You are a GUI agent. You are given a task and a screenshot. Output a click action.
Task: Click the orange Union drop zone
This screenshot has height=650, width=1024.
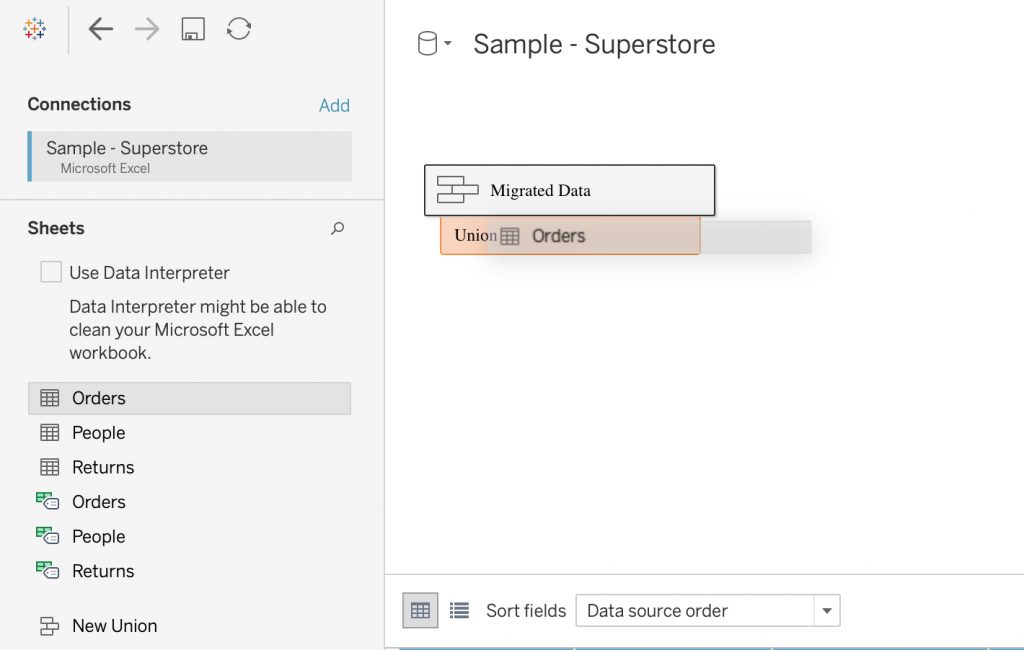[x=569, y=235]
